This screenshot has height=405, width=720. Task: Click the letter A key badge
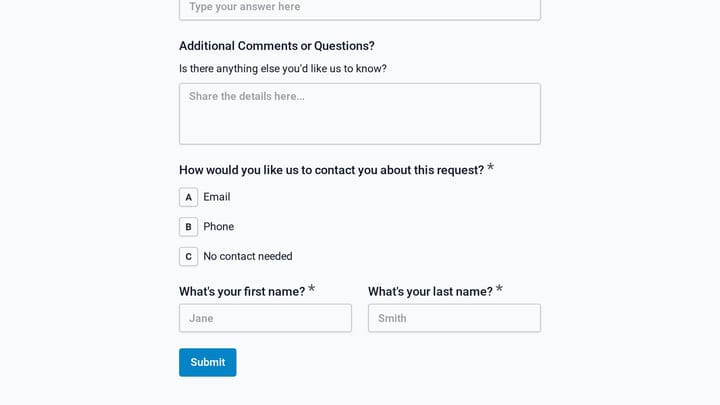click(188, 197)
